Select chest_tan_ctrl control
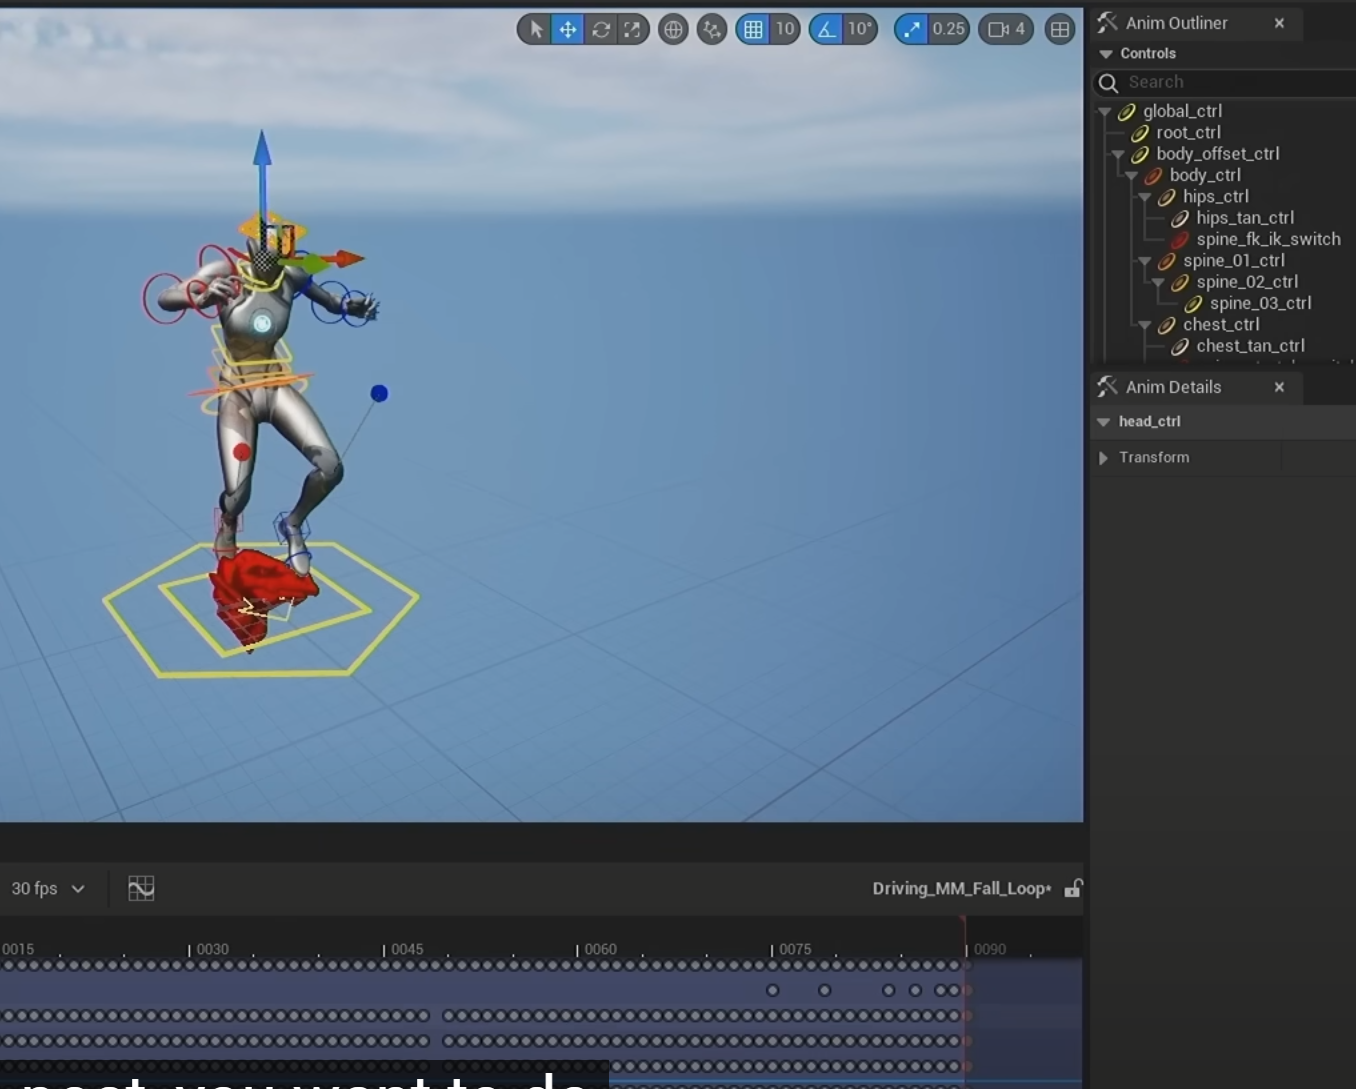The height and width of the screenshot is (1089, 1356). 1249,346
